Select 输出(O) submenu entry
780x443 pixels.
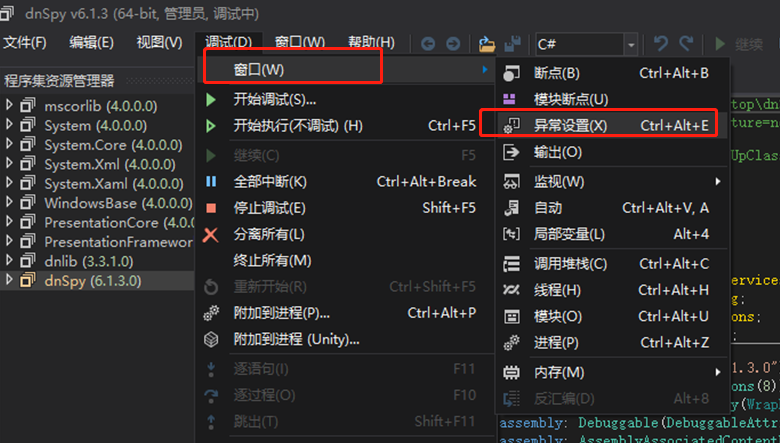612,152
